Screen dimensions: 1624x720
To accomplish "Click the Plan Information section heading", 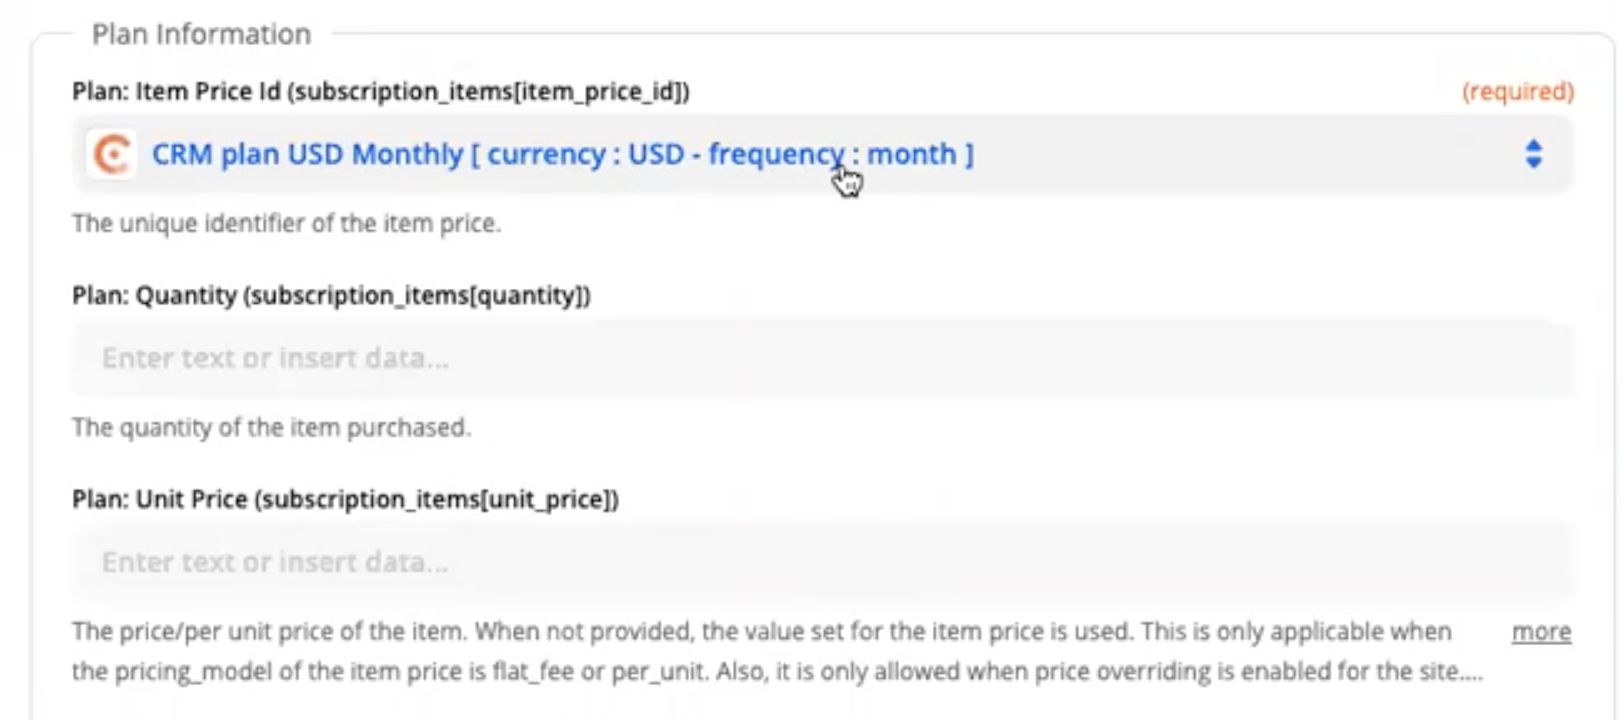I will [201, 34].
